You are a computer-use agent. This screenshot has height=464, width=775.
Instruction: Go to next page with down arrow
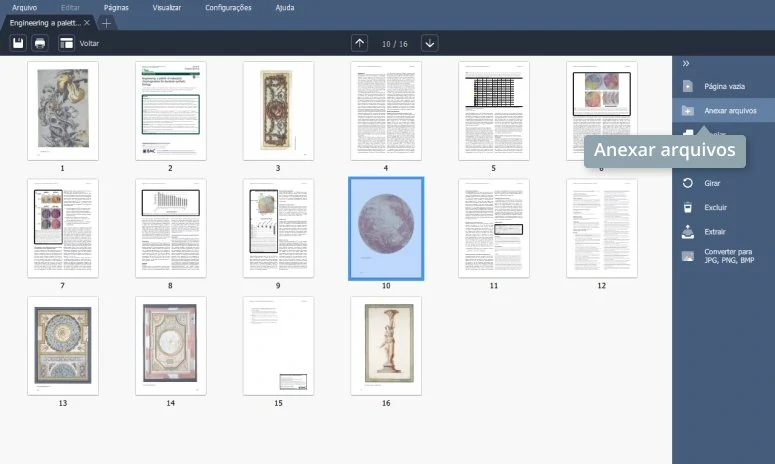pyautogui.click(x=430, y=43)
